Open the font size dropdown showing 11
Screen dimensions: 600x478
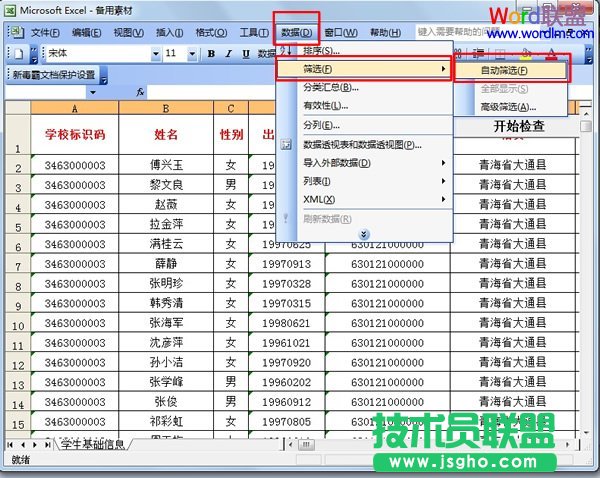click(195, 53)
